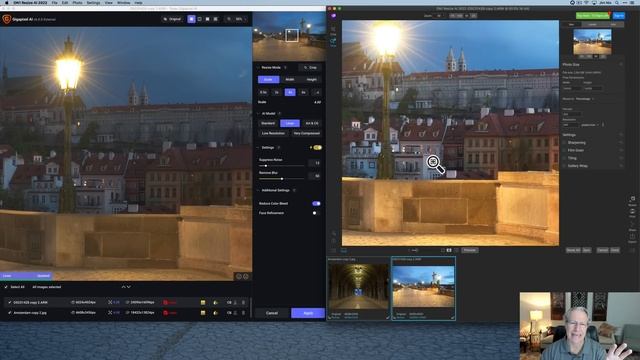The image size is (640, 360).
Task: Click compare view icon in ON1 bottom toolbar
Action: 449,250
